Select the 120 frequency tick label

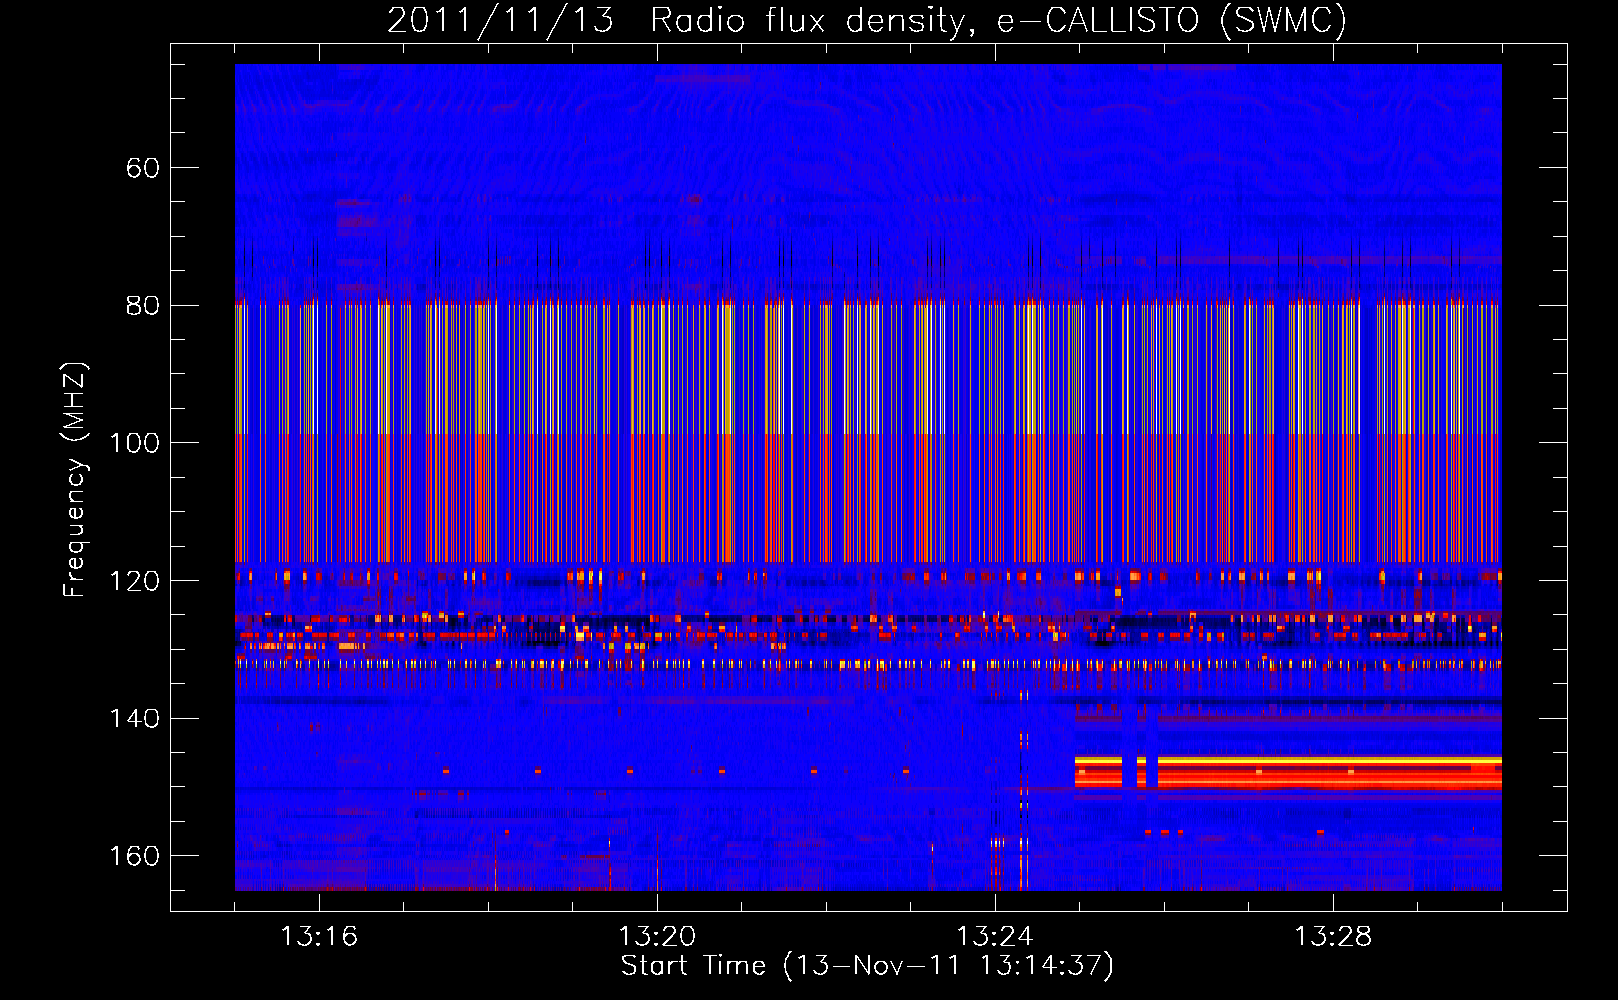(x=135, y=581)
